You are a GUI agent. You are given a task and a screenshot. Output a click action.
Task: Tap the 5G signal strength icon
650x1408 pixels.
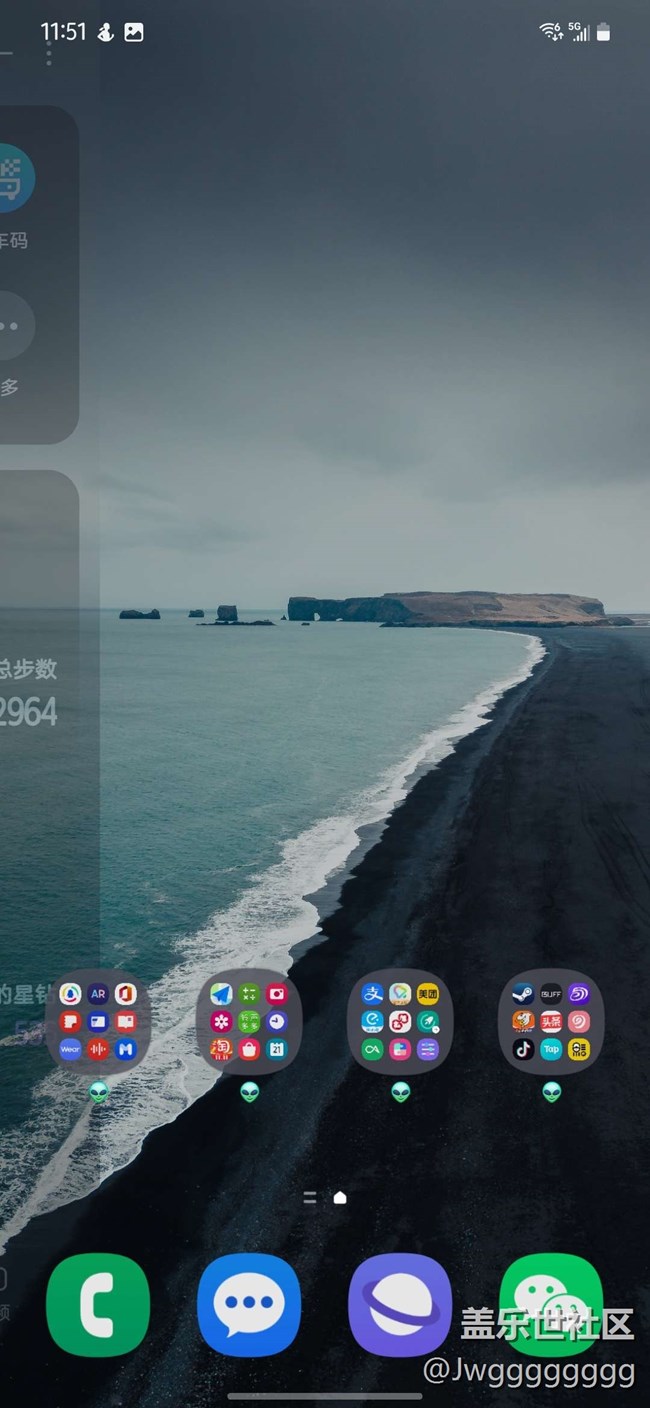579,32
